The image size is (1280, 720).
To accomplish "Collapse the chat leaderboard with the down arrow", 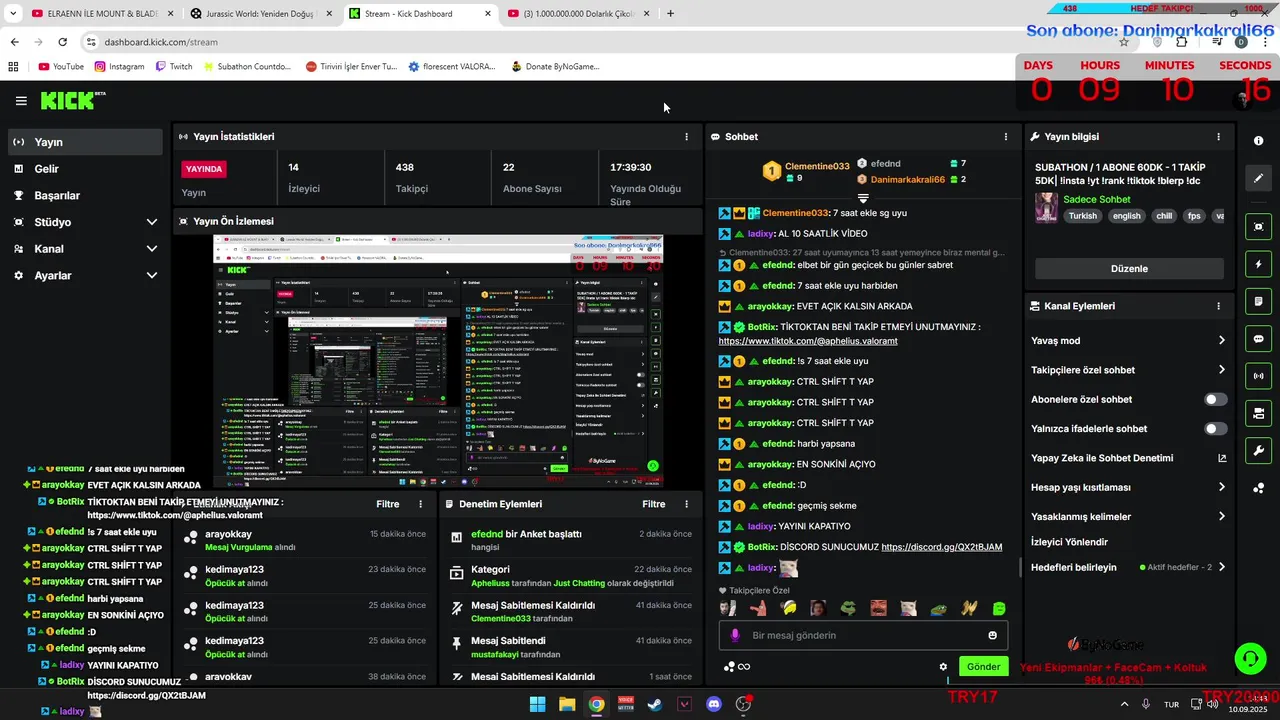I will click(x=863, y=199).
